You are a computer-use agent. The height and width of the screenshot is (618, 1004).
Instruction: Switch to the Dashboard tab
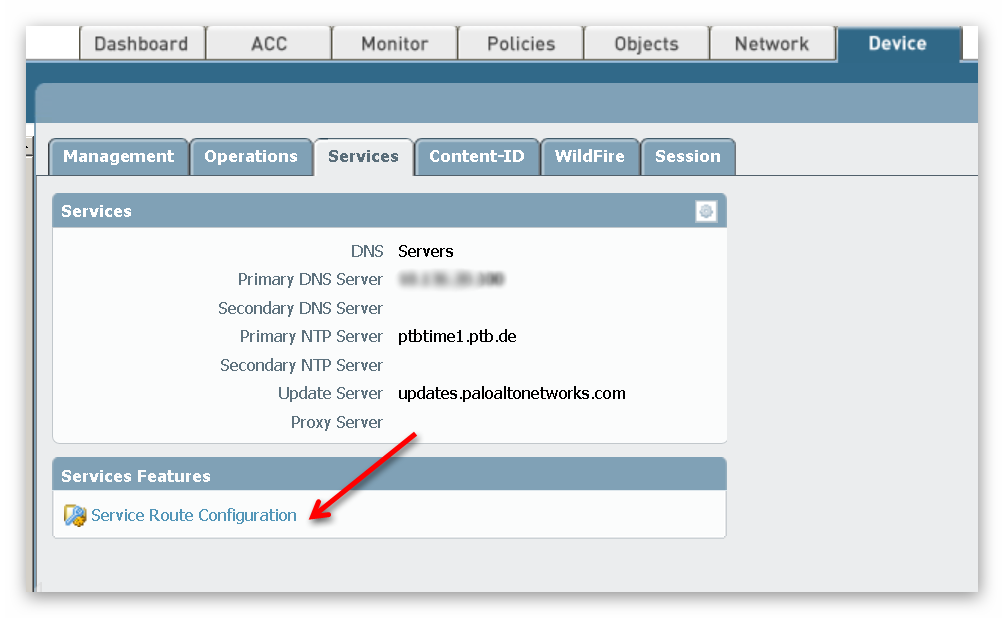tap(142, 44)
